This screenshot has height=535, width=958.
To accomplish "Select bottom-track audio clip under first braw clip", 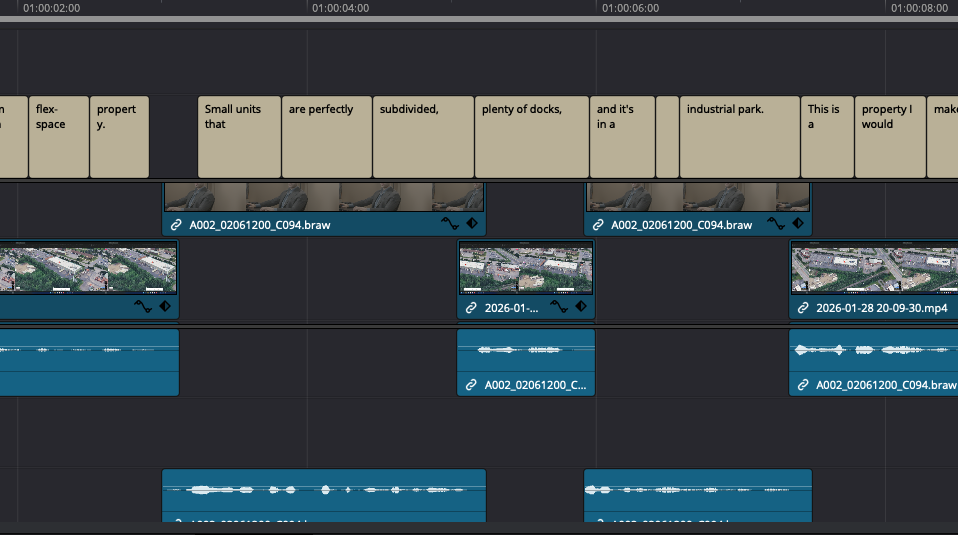I will coord(323,495).
